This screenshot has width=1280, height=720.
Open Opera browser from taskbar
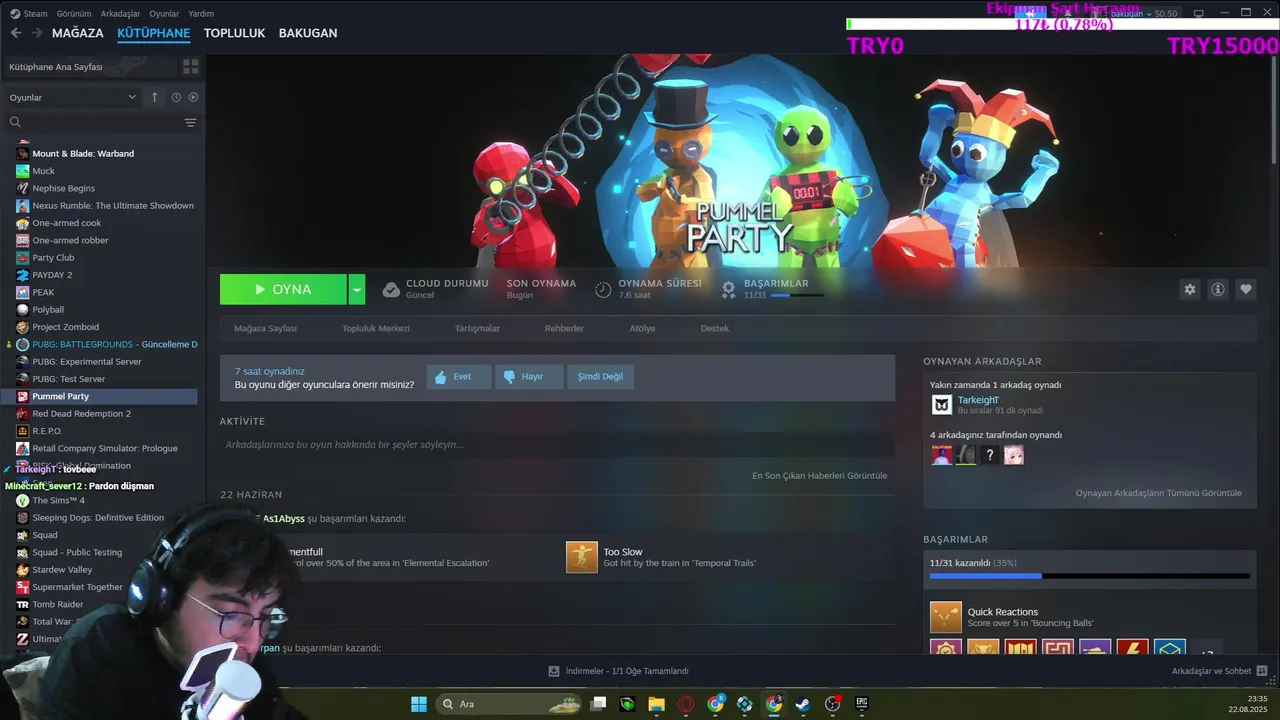pos(686,704)
